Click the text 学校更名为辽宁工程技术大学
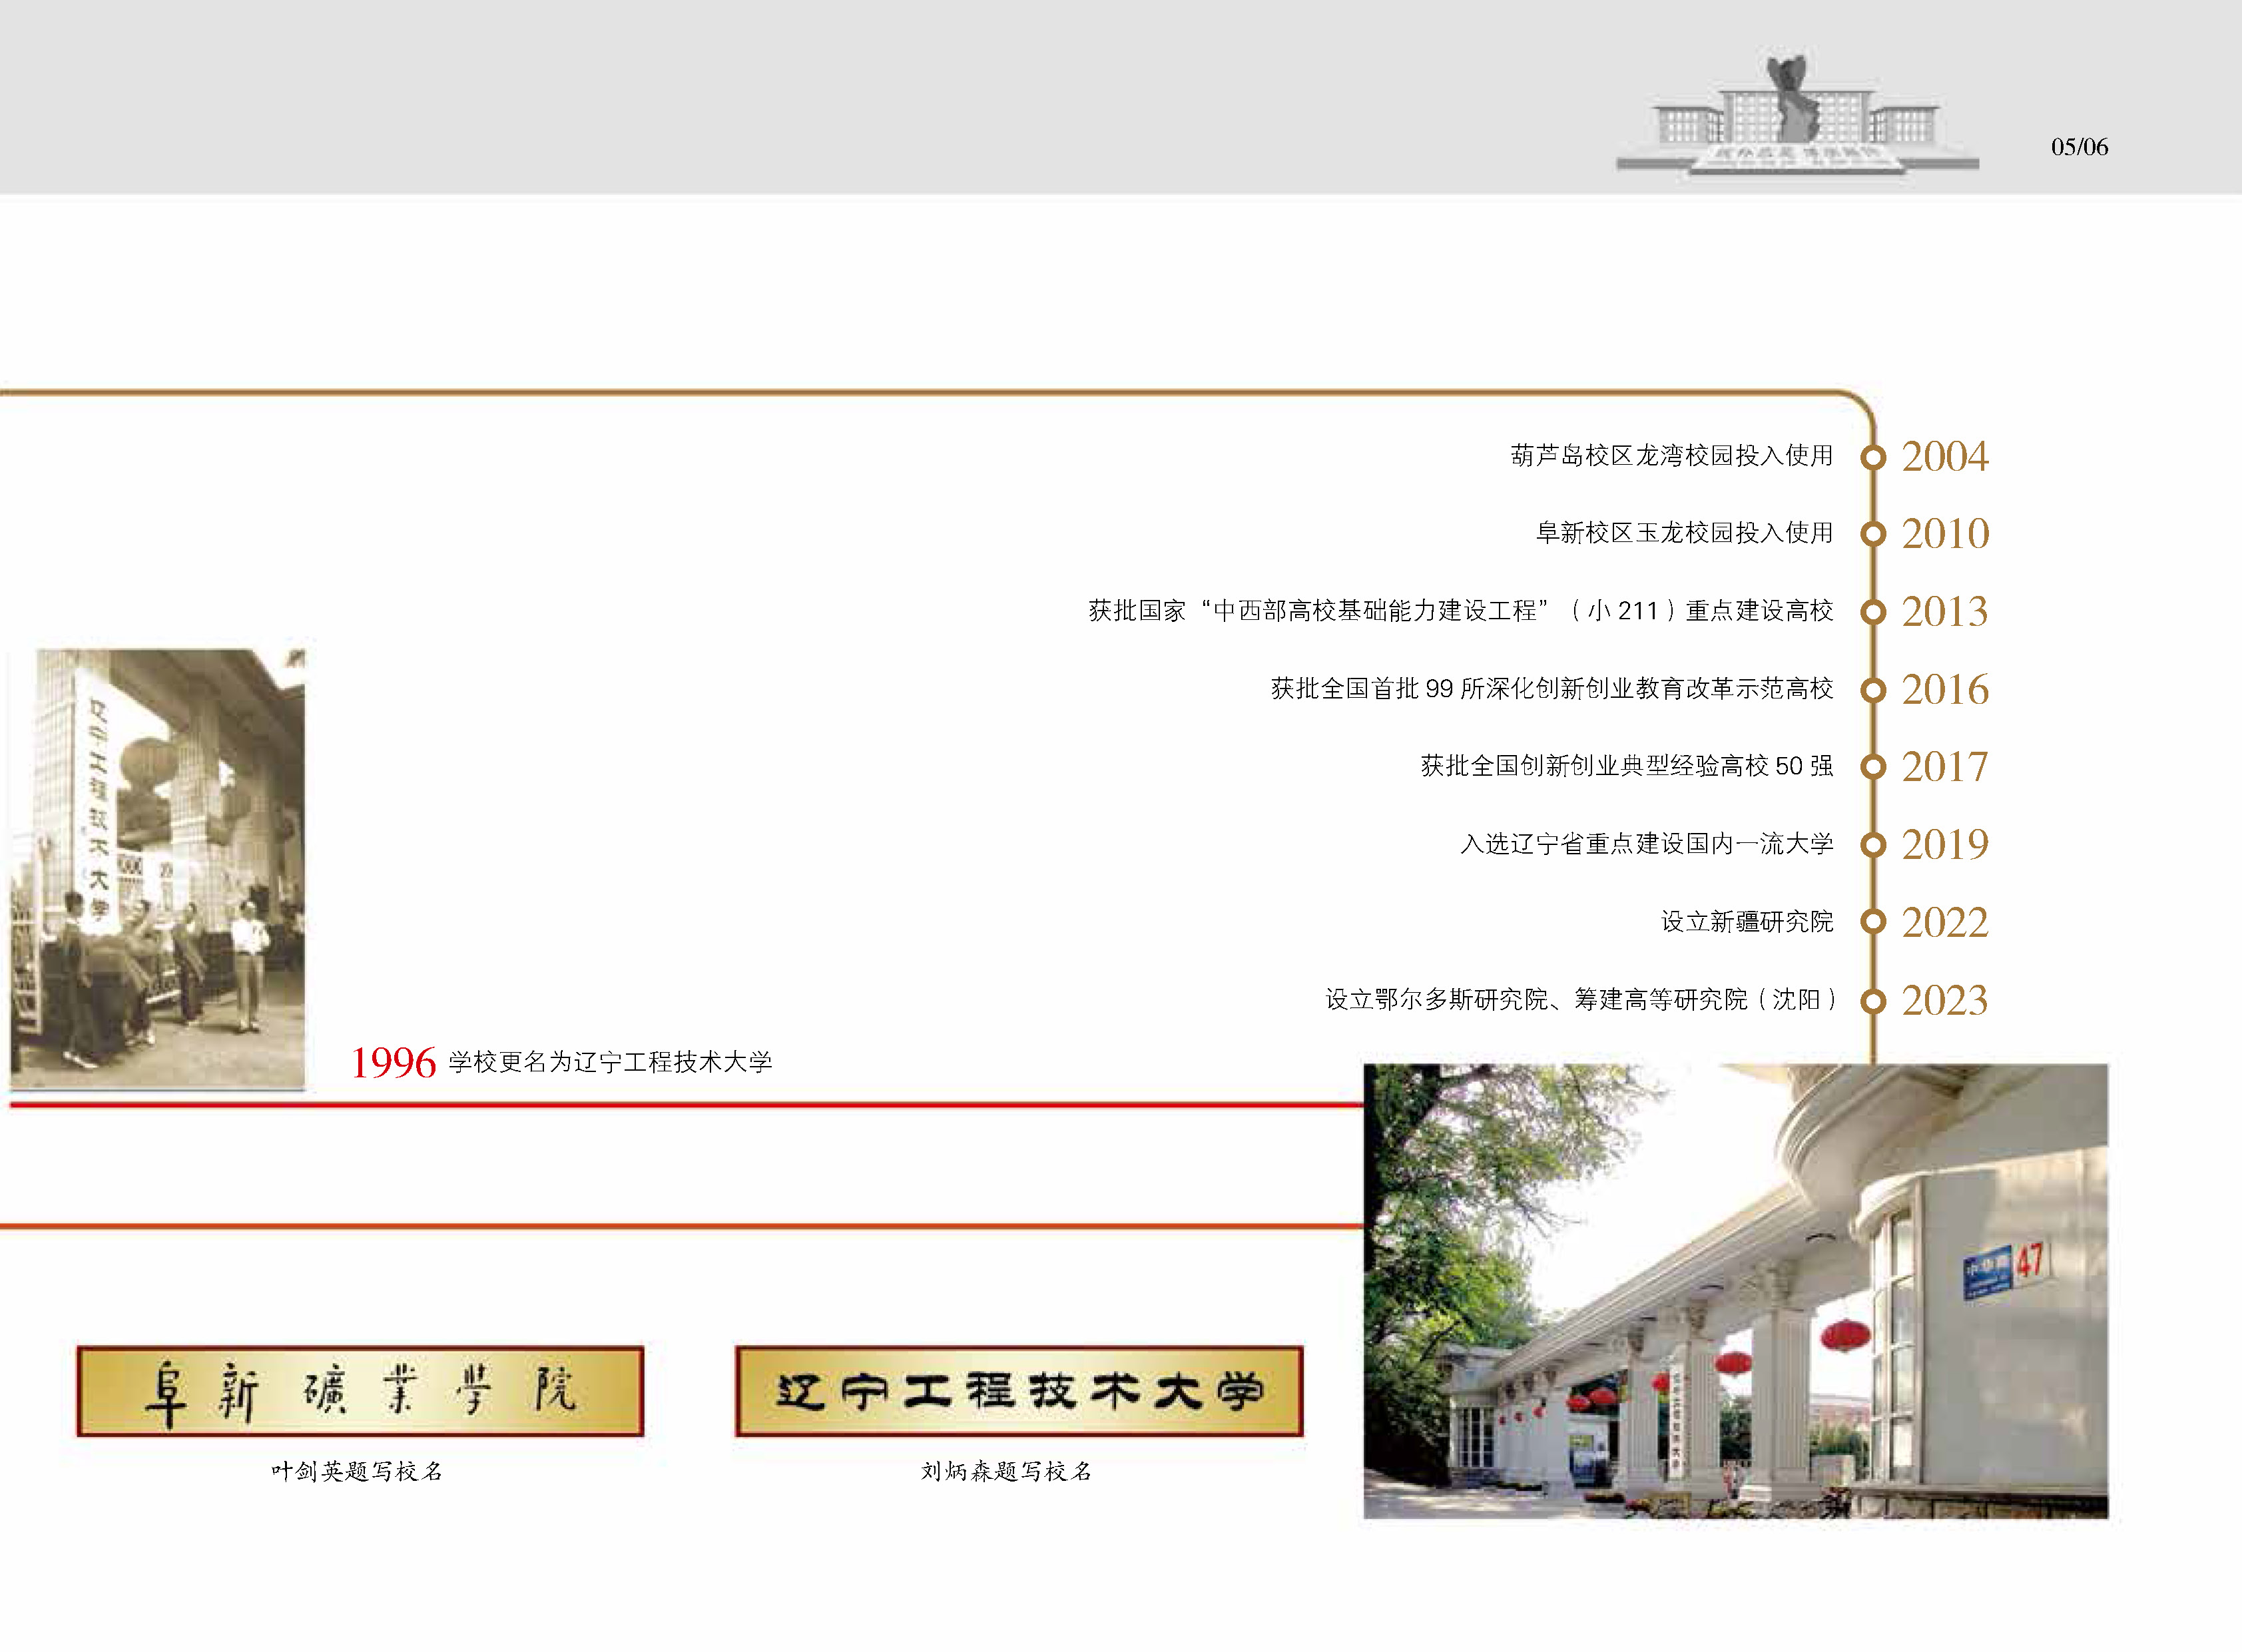Image resolution: width=2242 pixels, height=1652 pixels. [x=610, y=1062]
